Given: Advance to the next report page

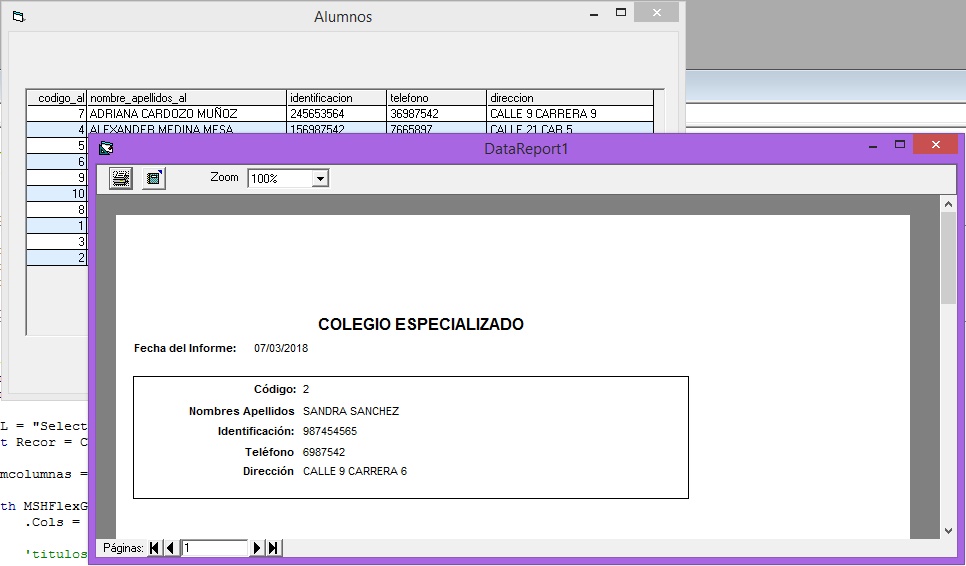Looking at the screenshot, I should (x=257, y=548).
